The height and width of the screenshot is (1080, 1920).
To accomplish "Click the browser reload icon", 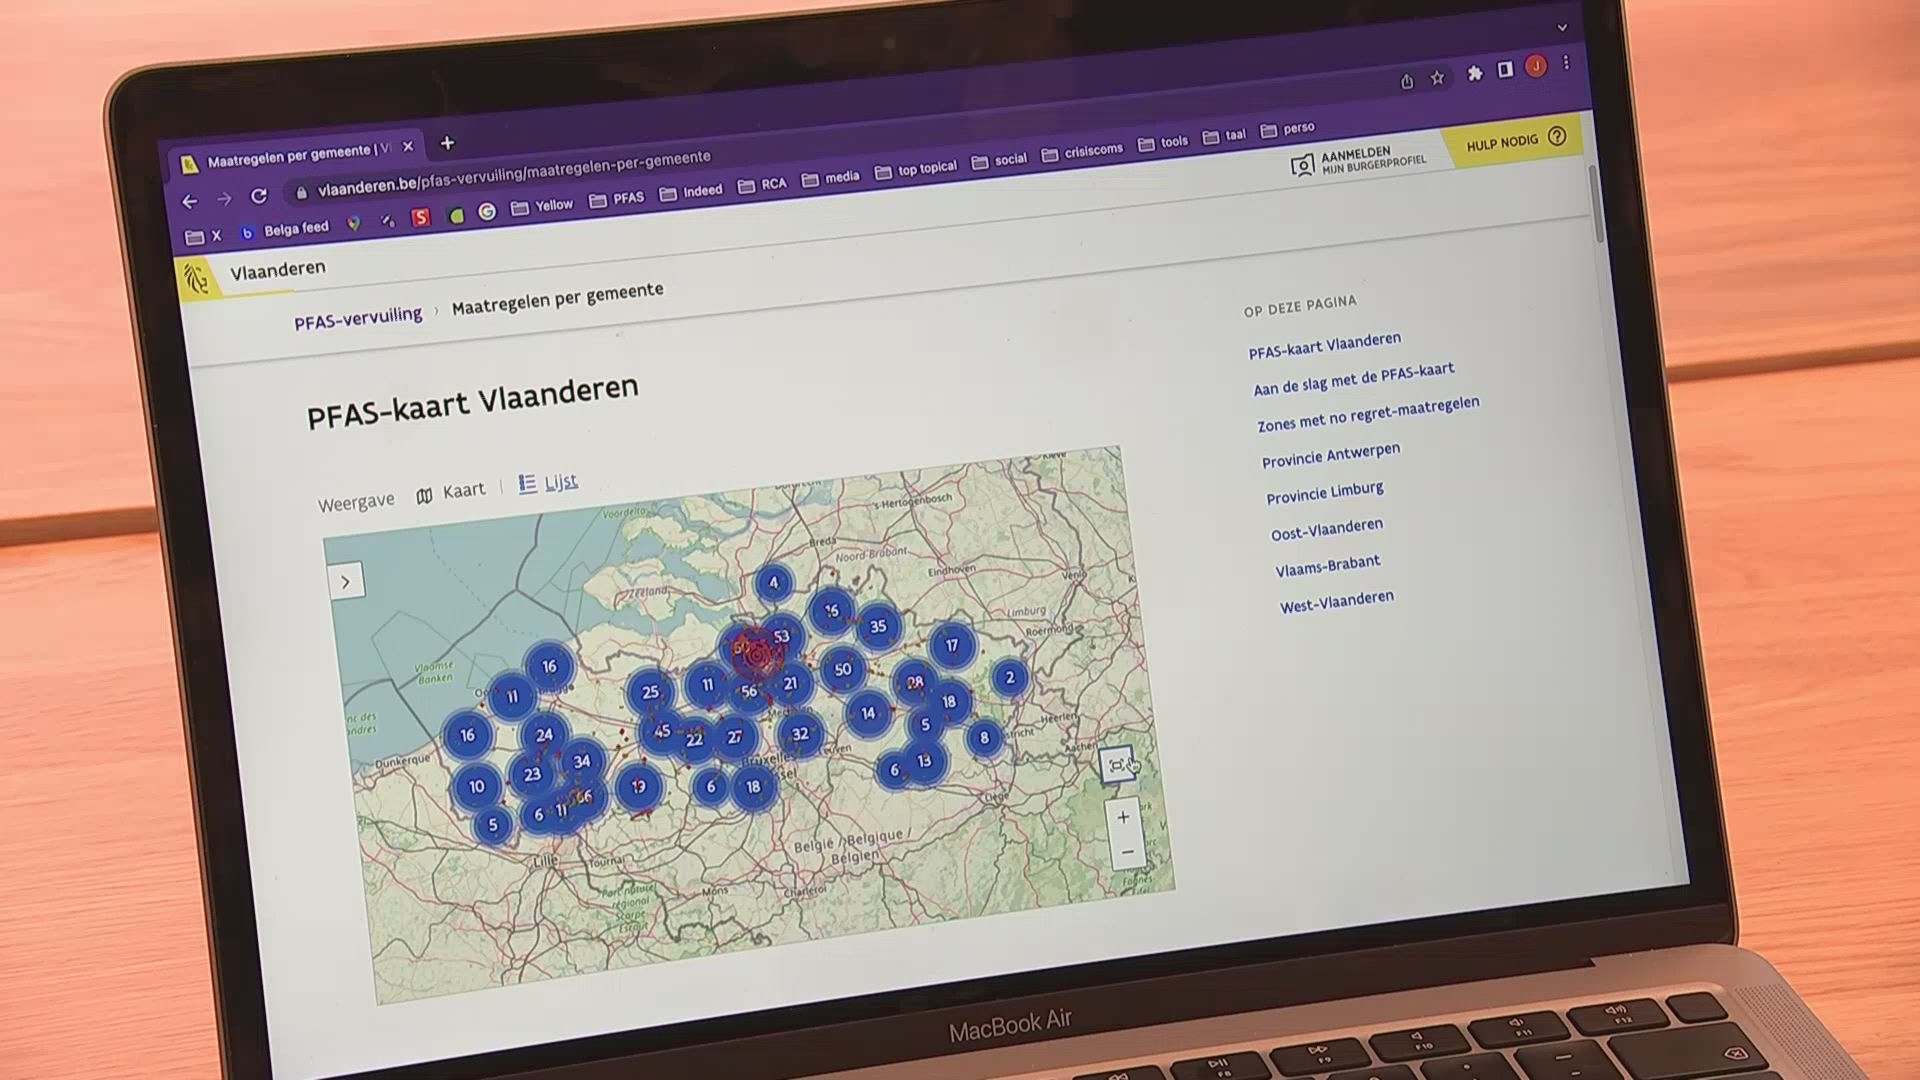I will (x=259, y=196).
